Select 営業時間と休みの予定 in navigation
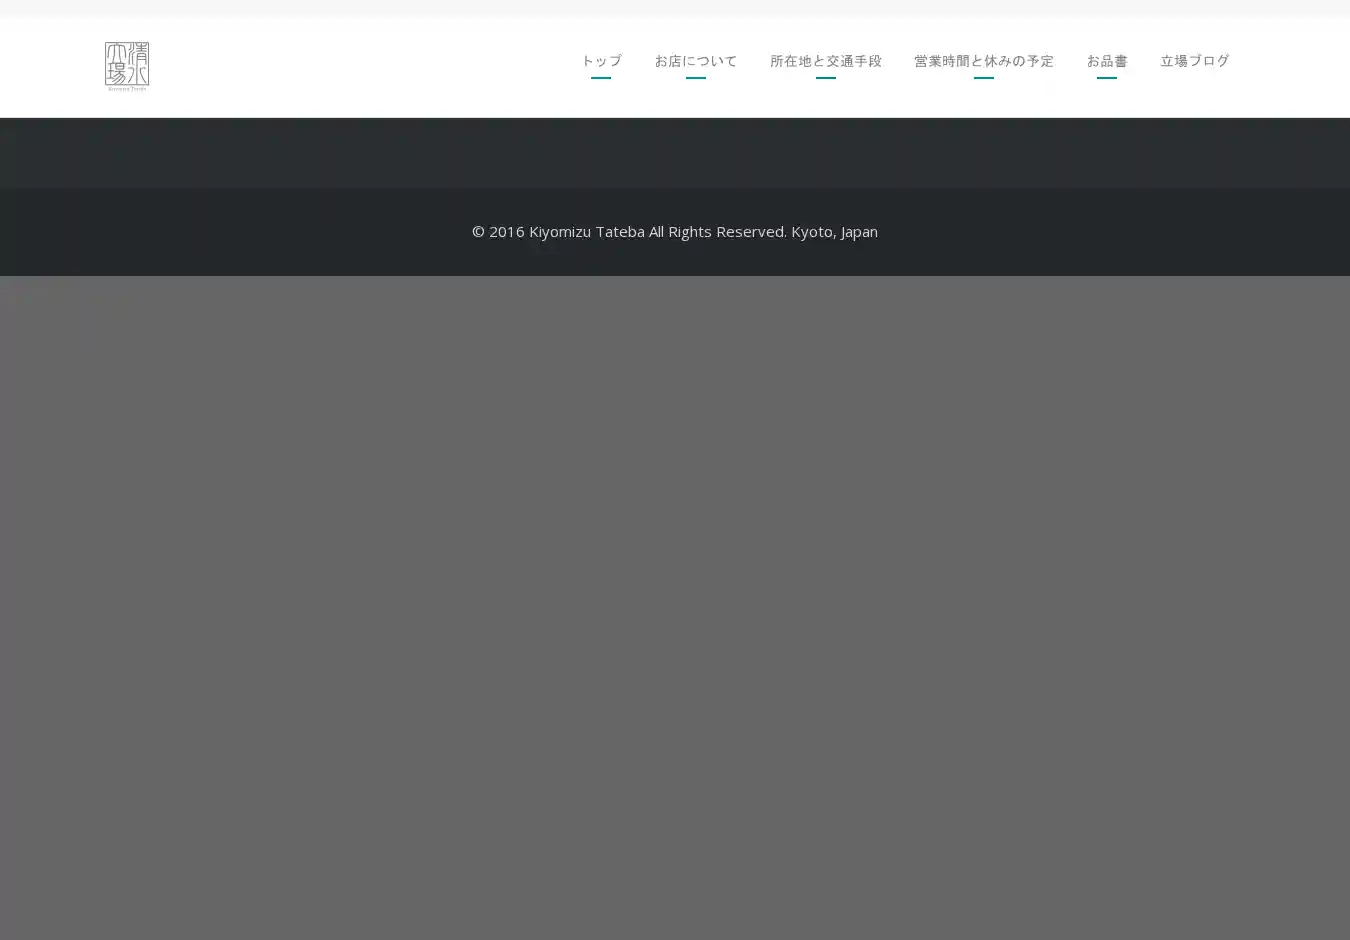This screenshot has height=940, width=1350. (x=983, y=61)
